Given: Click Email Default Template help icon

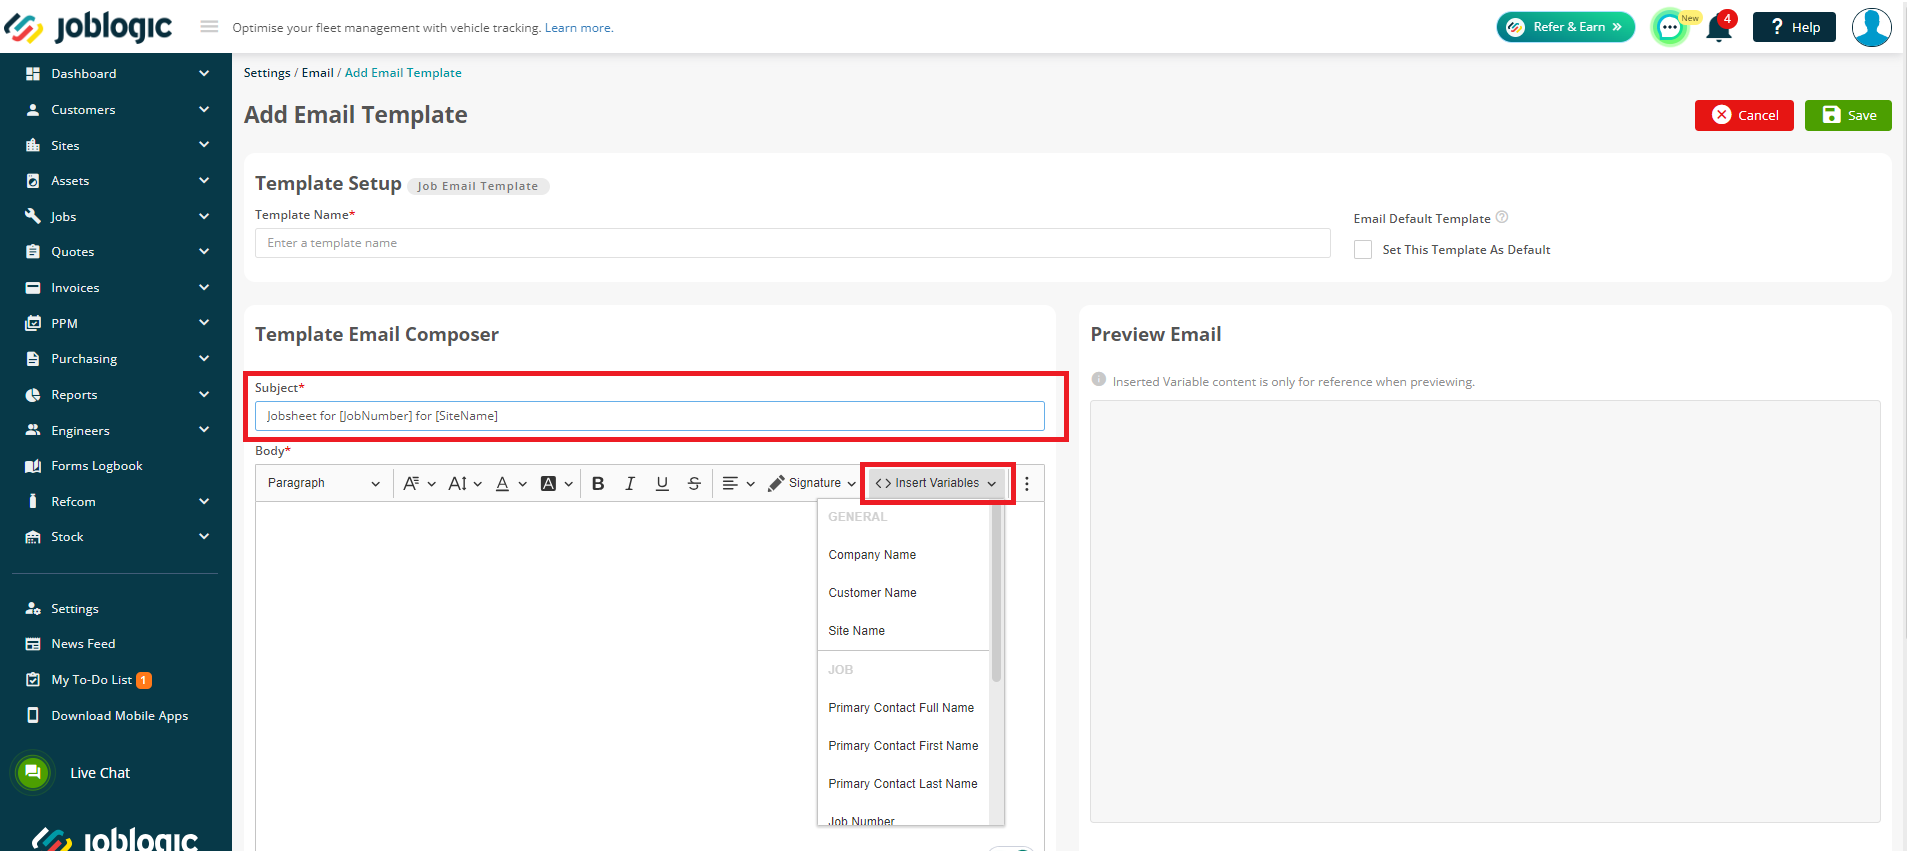Looking at the screenshot, I should (x=1502, y=218).
